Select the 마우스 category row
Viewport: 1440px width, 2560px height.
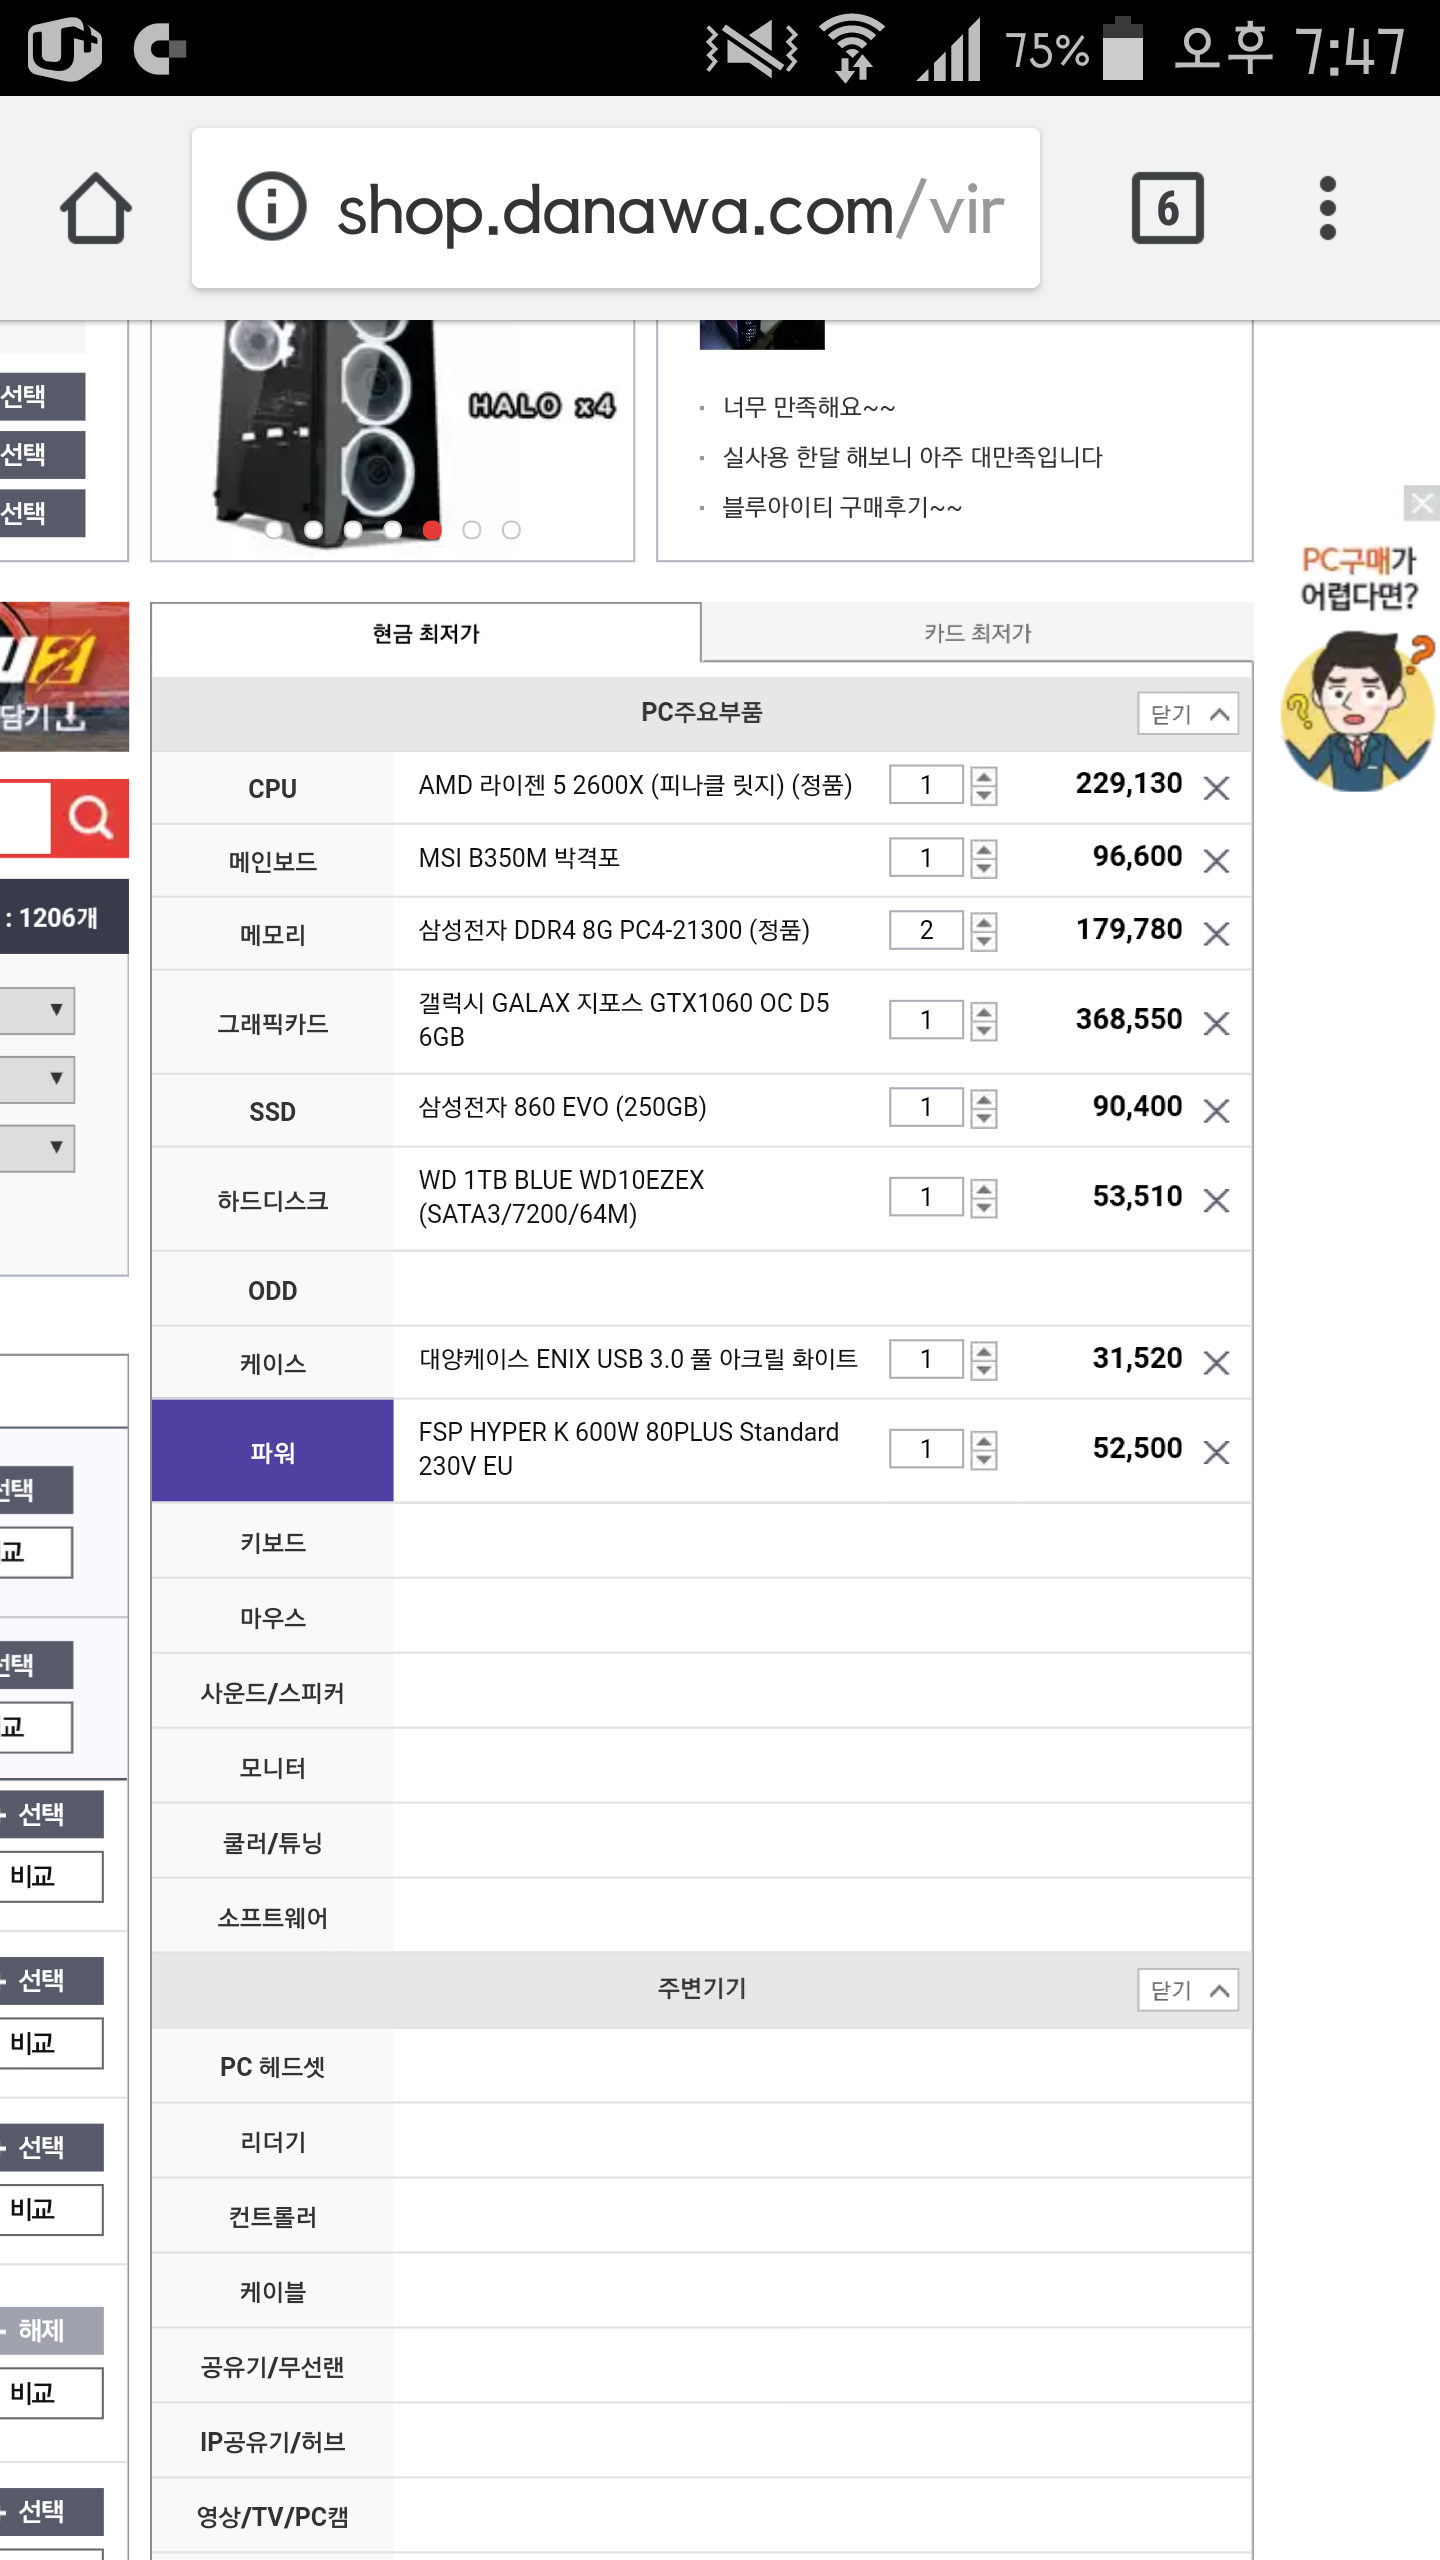click(x=272, y=1617)
